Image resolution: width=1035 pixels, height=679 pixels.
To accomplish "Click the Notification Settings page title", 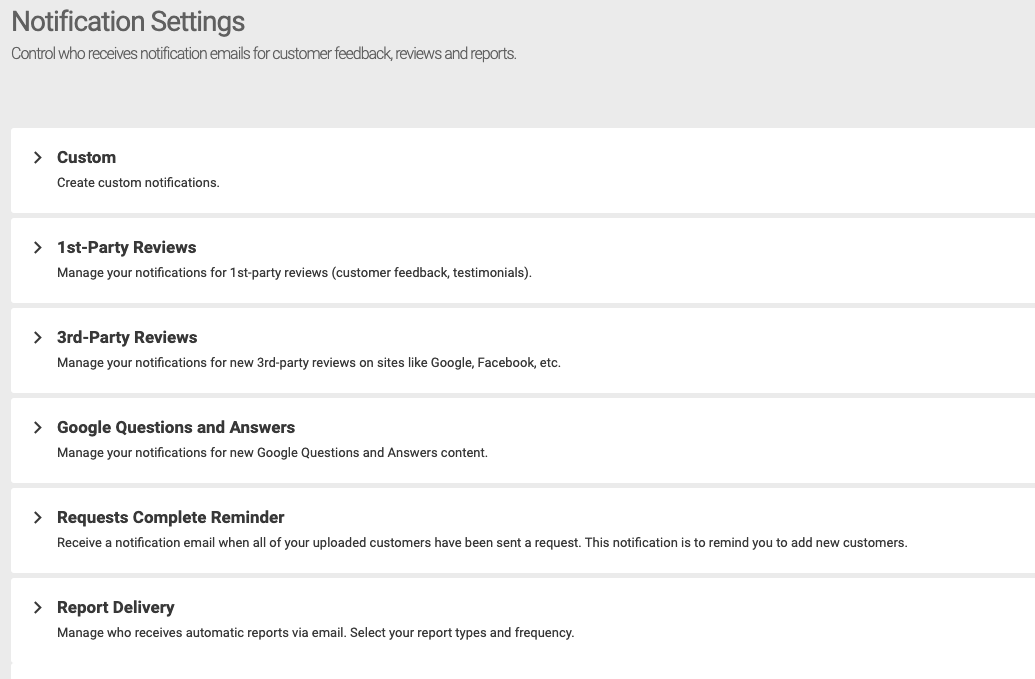I will 127,21.
